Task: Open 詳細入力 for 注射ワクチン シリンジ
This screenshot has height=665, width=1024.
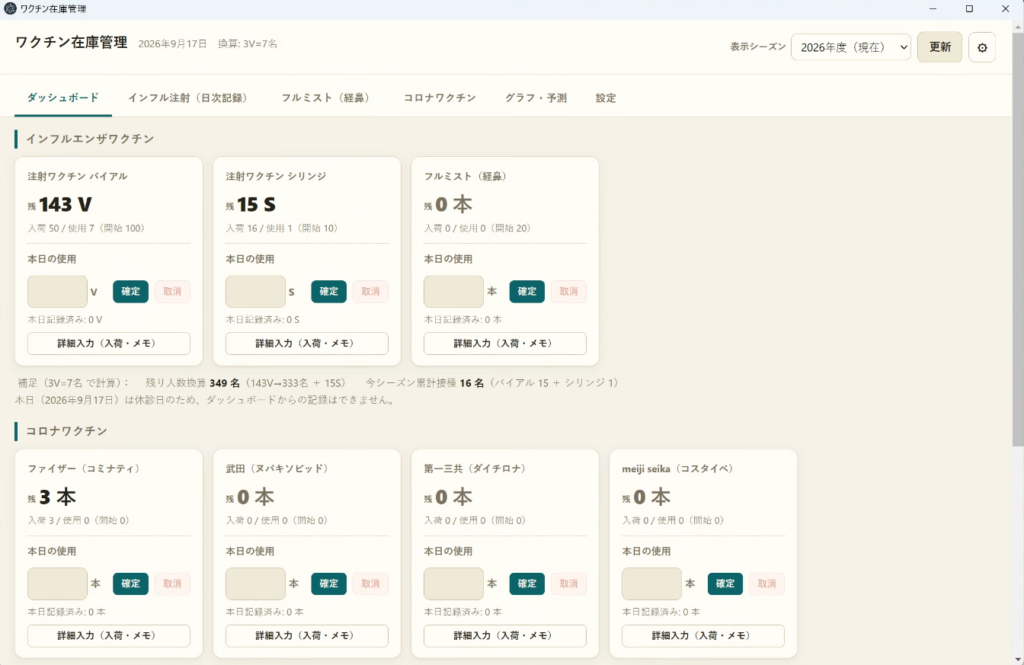Action: click(x=307, y=344)
